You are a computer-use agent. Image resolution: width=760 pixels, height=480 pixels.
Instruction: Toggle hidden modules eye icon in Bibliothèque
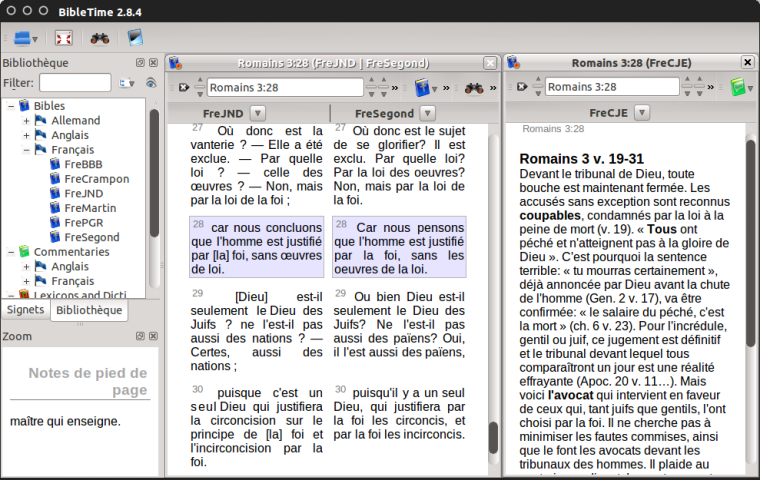point(151,83)
